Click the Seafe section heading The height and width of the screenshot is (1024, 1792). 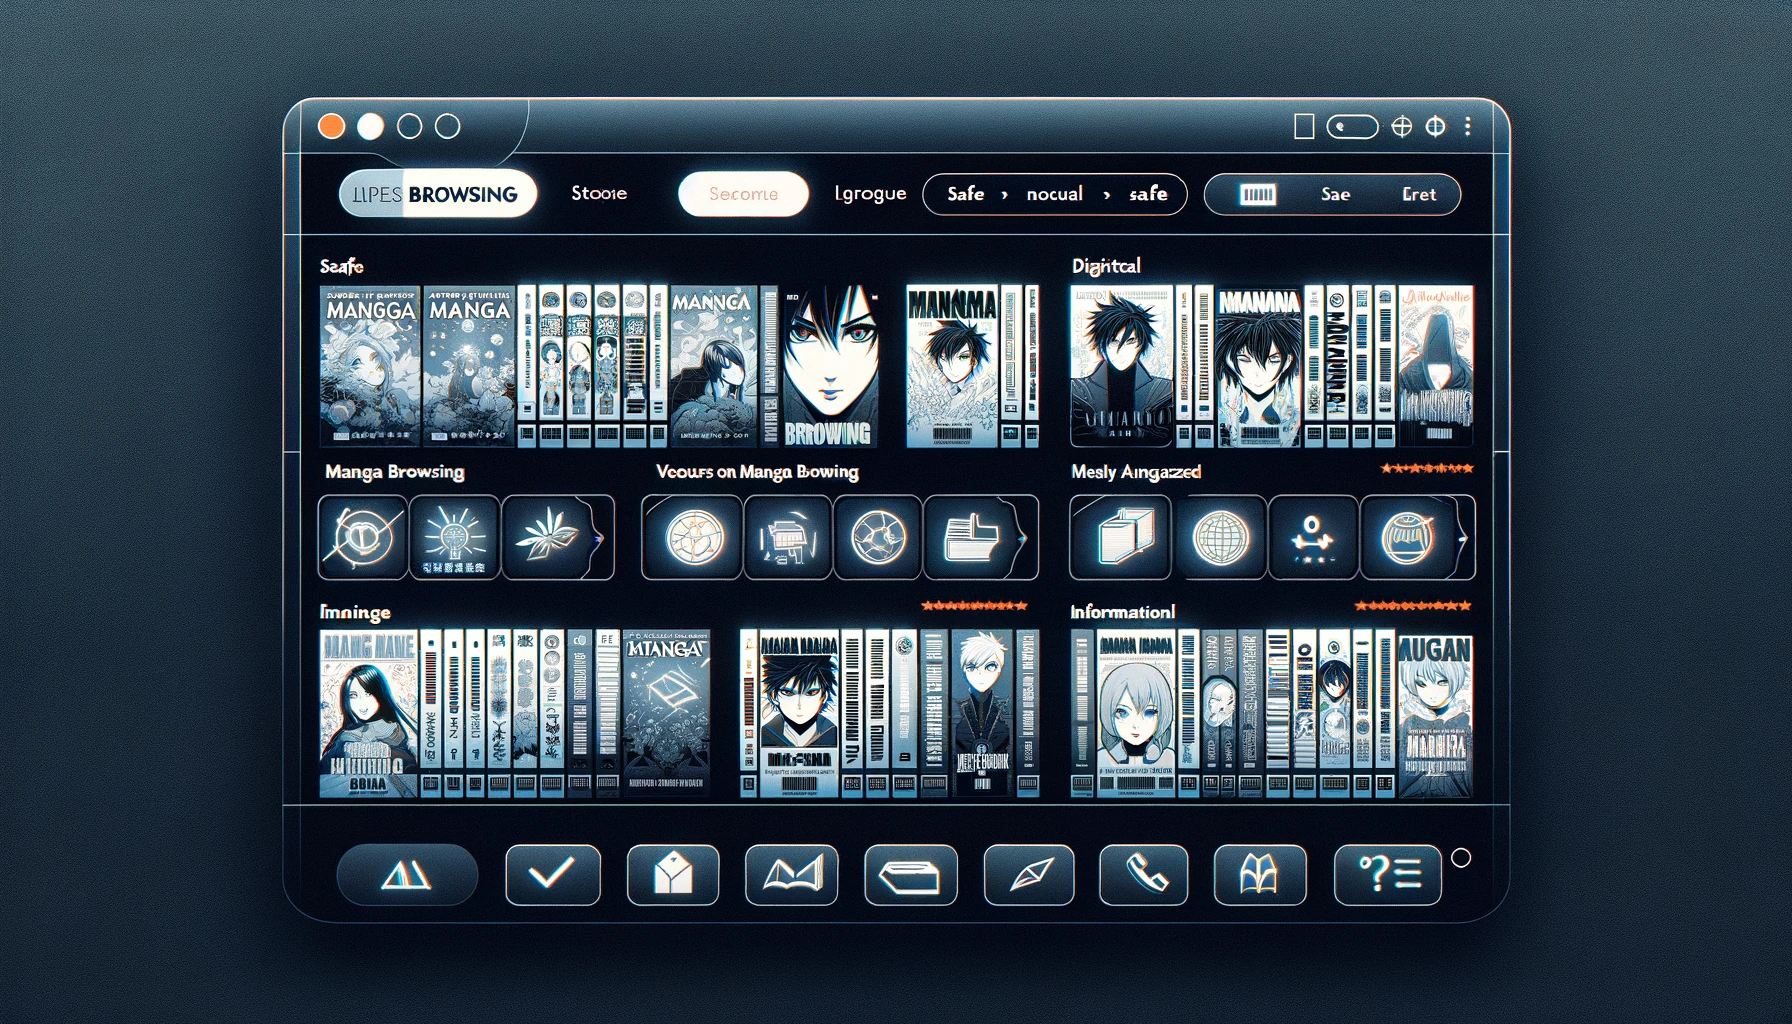(x=342, y=266)
